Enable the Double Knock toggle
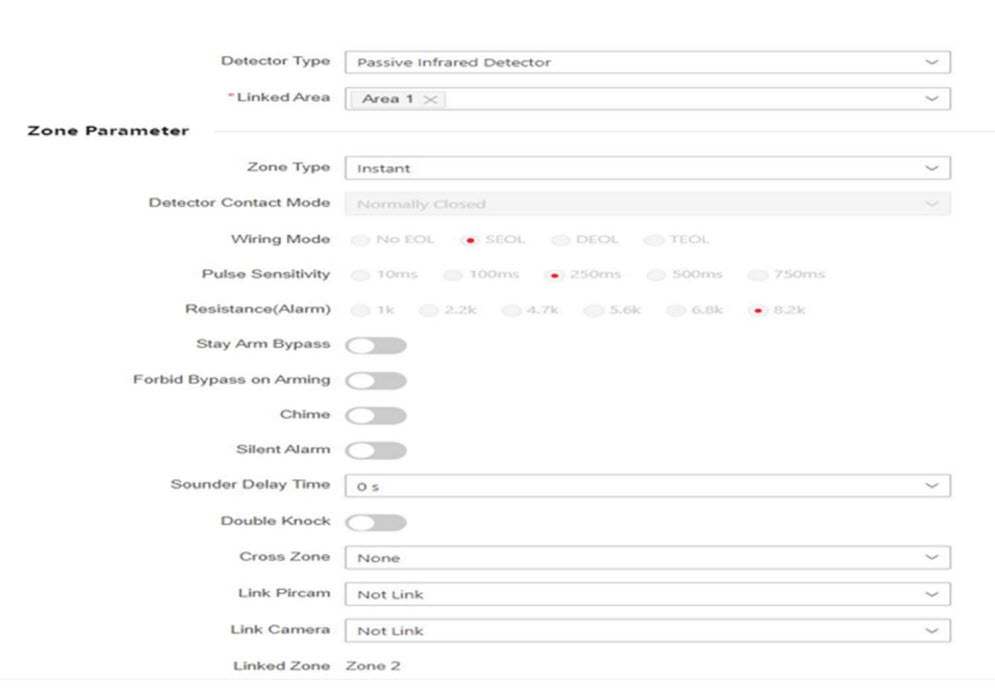 coord(376,523)
